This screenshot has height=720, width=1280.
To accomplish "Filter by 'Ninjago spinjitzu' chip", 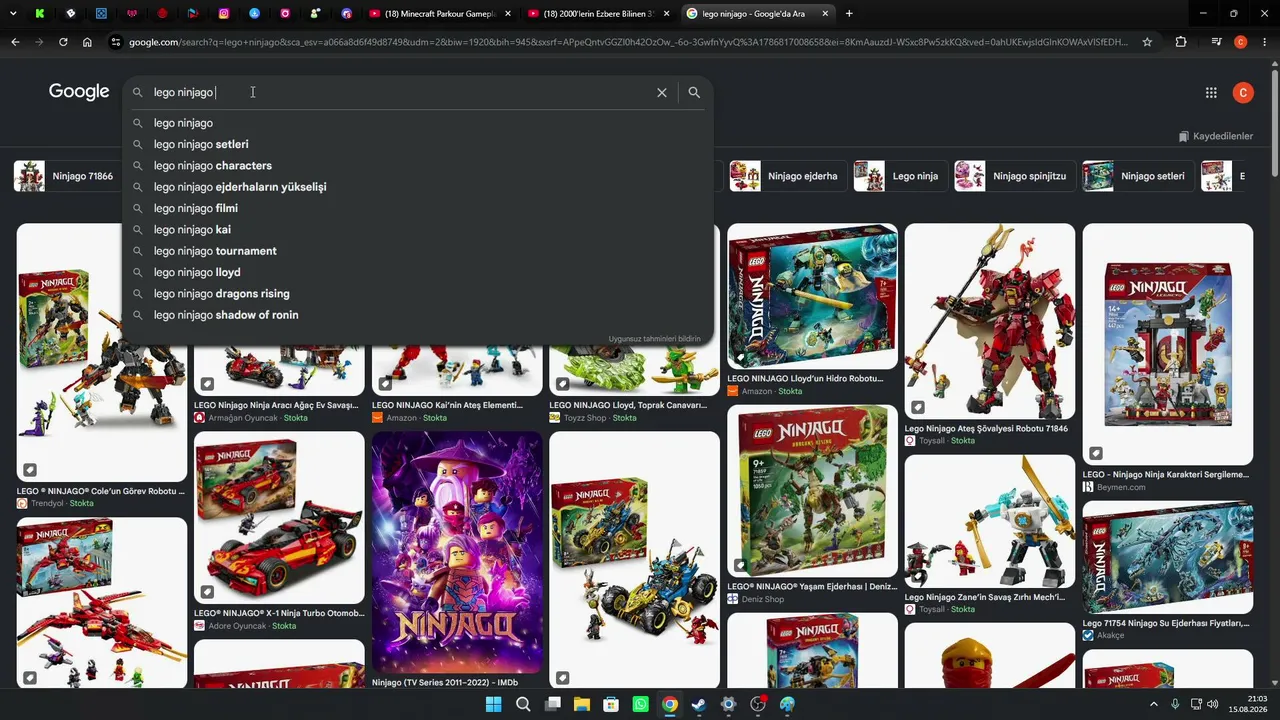I will point(1014,176).
